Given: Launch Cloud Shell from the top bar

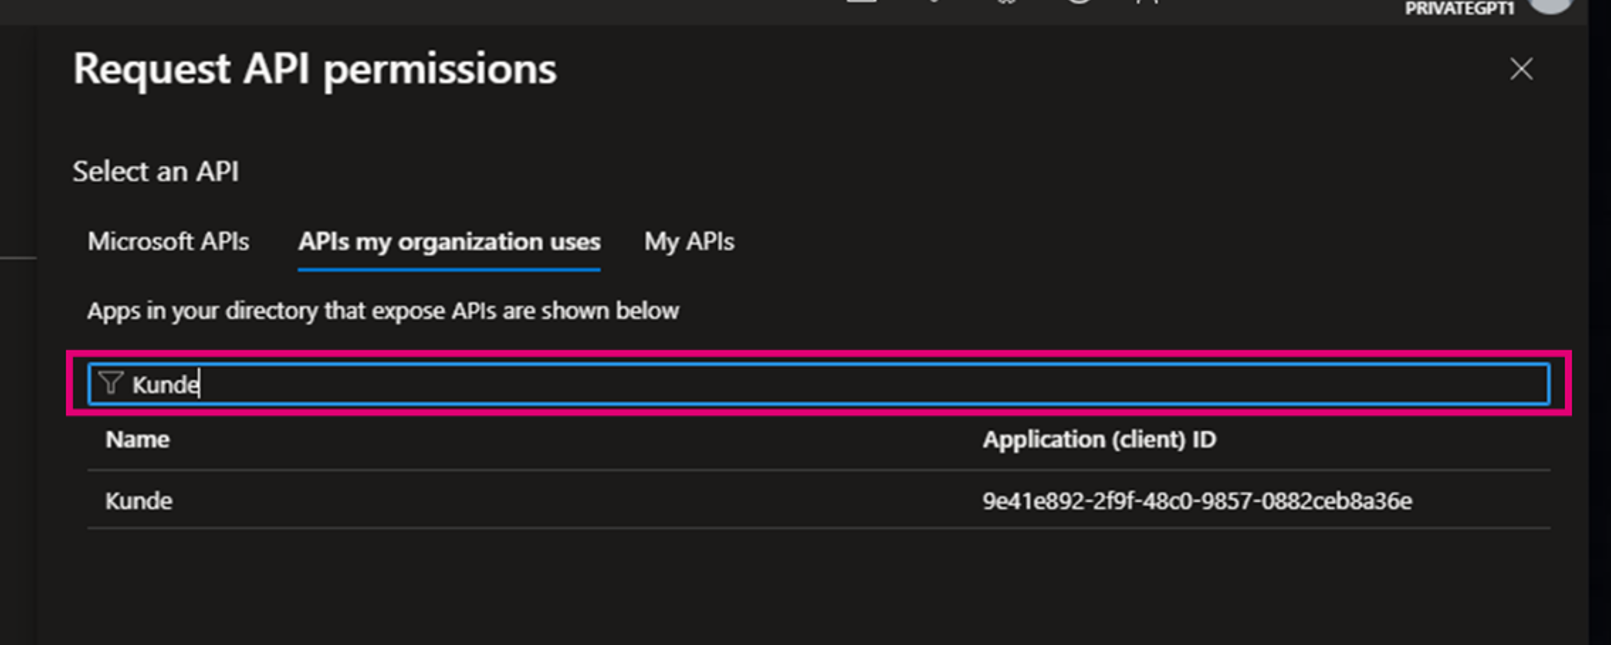Looking at the screenshot, I should pos(862,2).
